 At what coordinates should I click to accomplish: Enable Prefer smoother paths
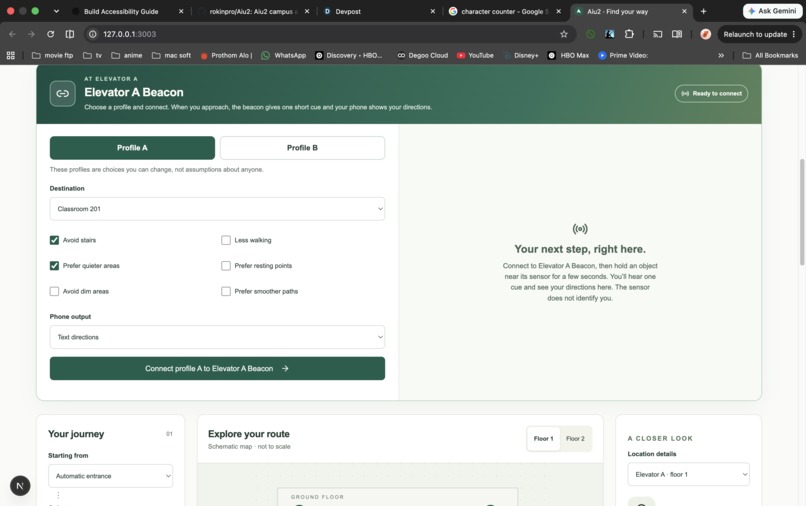click(226, 292)
